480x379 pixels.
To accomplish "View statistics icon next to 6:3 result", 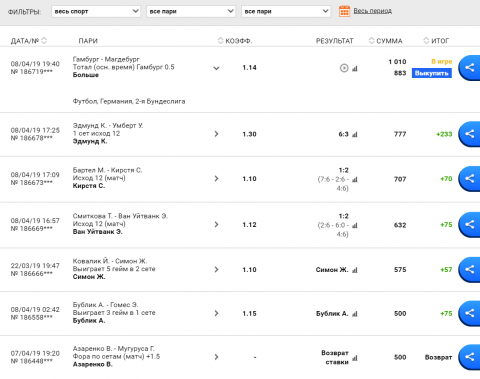I will 355,134.
